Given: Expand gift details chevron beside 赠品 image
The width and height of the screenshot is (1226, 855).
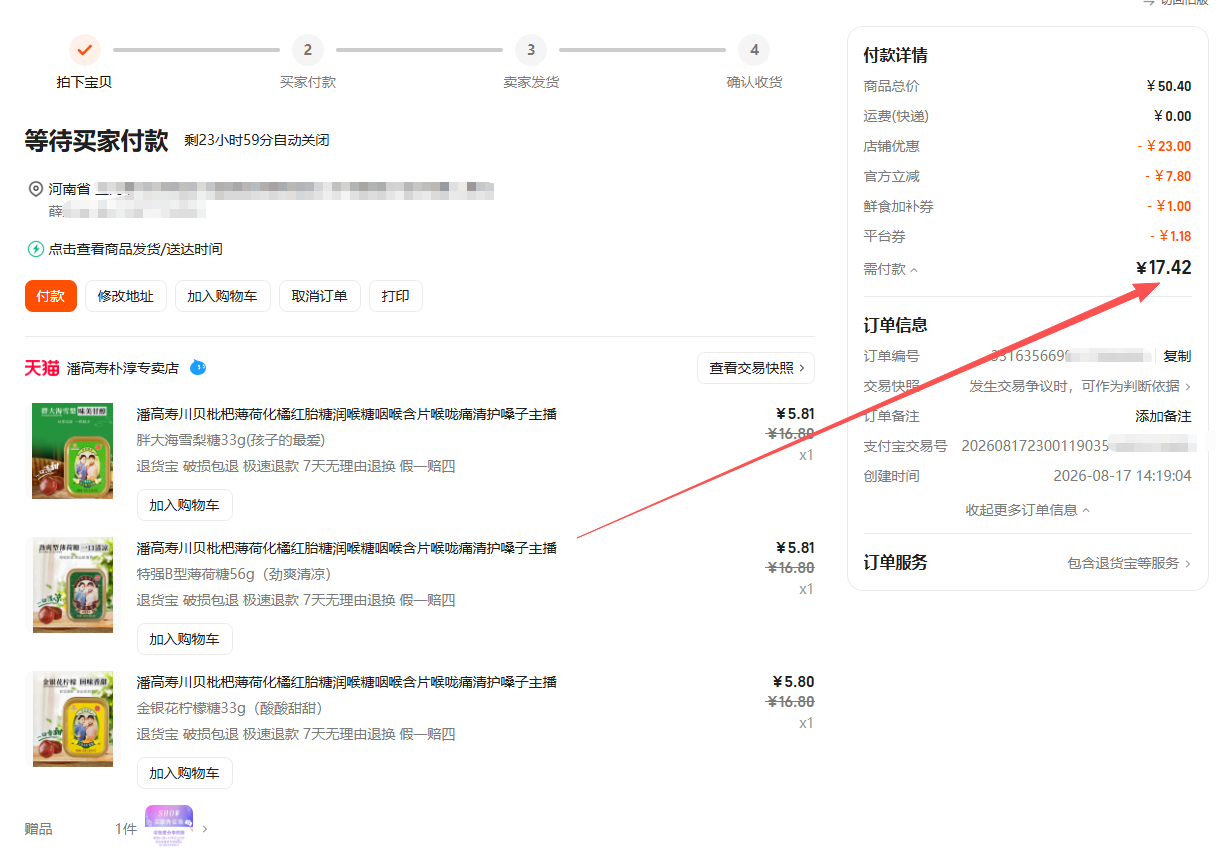Looking at the screenshot, I should 205,829.
